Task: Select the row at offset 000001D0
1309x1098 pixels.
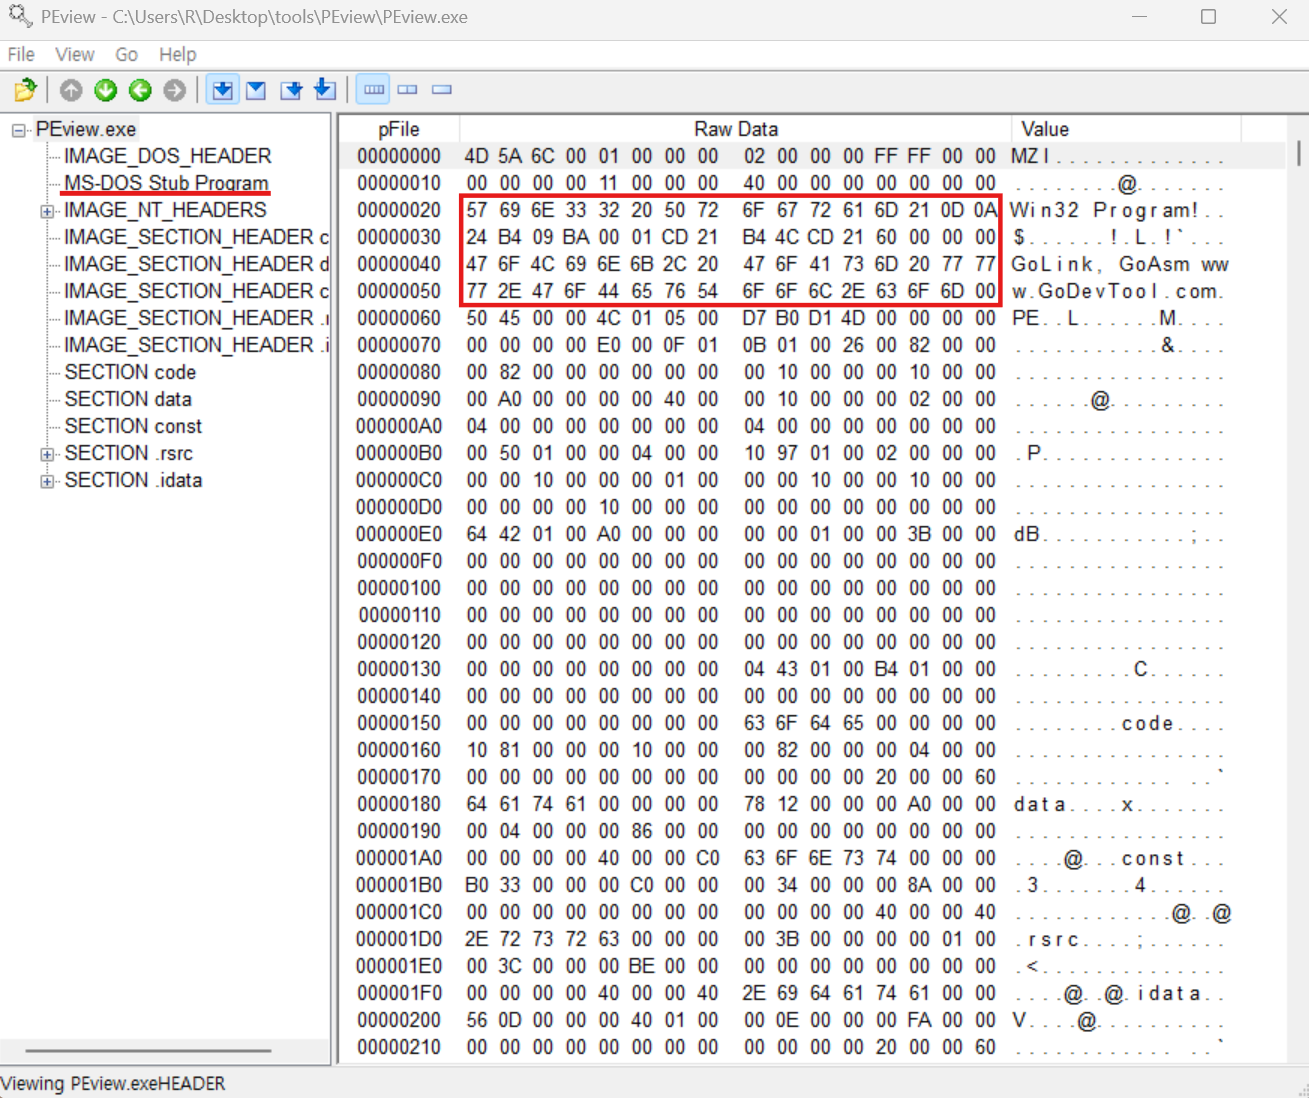Action: point(812,939)
